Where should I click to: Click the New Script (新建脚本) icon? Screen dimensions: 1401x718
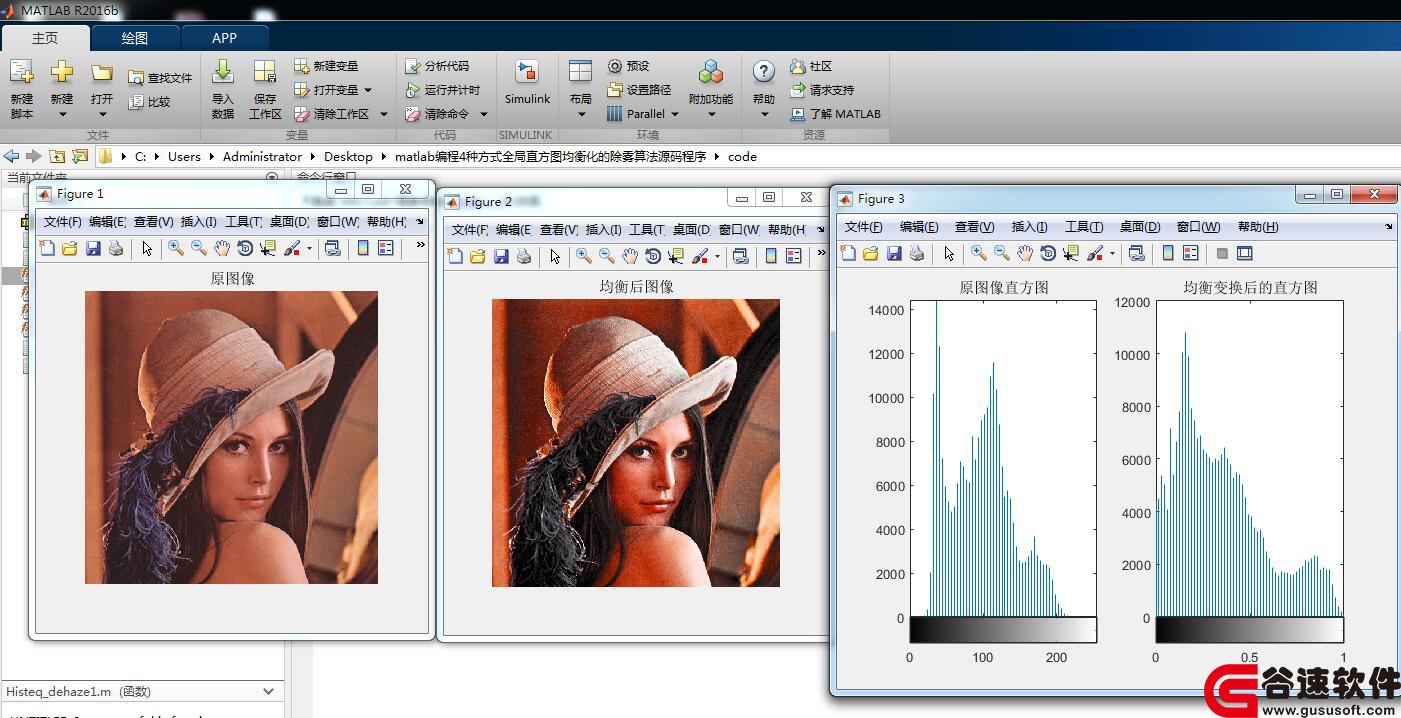tap(22, 73)
